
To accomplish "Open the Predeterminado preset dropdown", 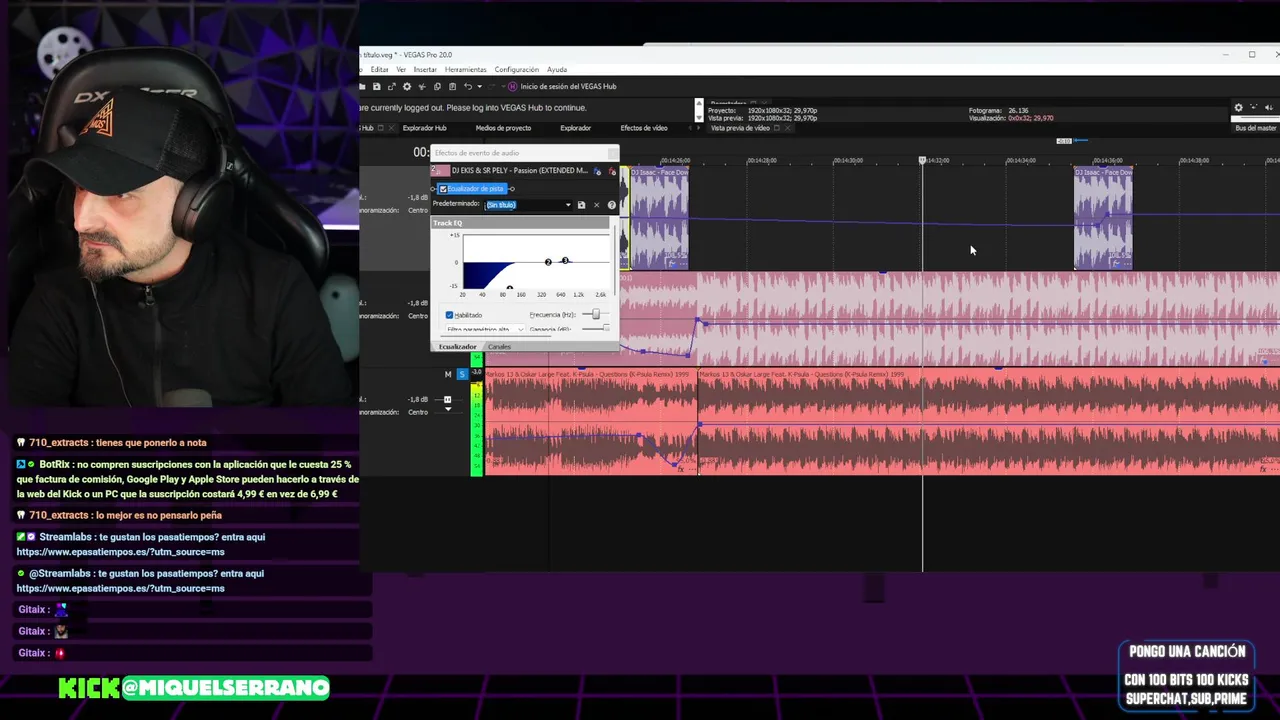I will (568, 205).
